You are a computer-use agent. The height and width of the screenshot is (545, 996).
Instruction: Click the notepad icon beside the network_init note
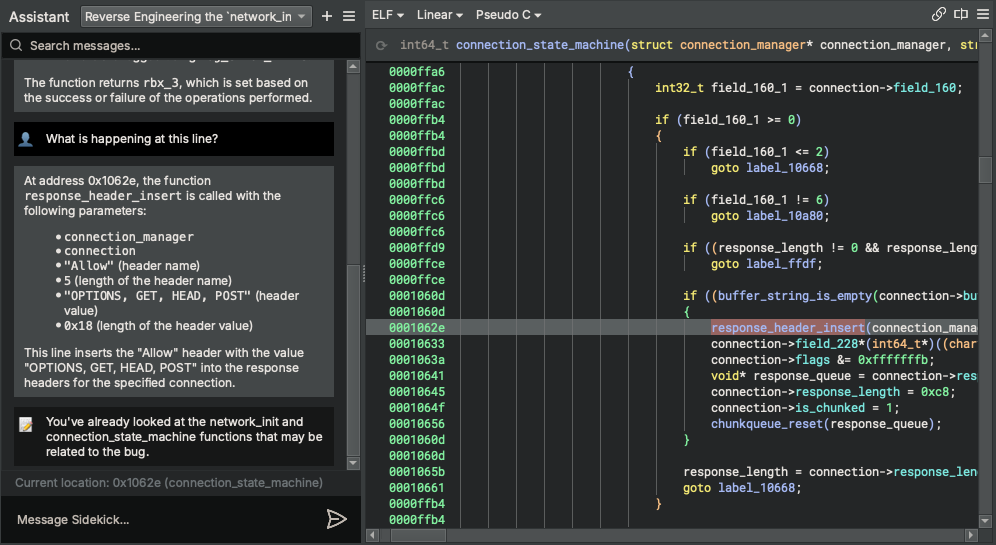tap(25, 424)
